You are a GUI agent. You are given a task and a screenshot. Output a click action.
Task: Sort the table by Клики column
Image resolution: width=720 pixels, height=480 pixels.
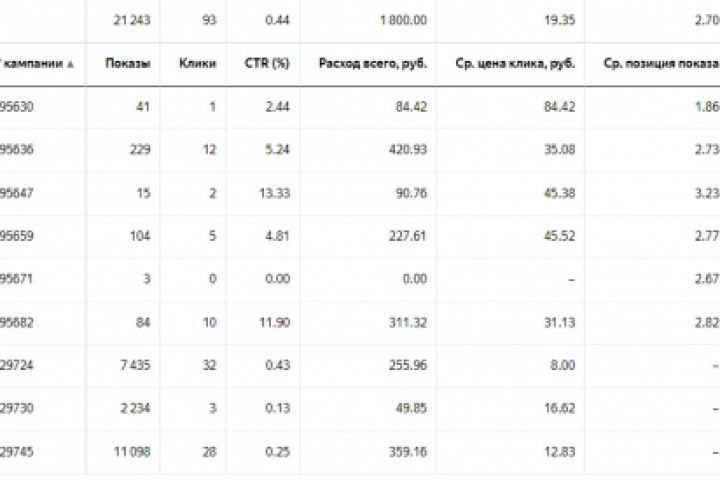tap(199, 64)
